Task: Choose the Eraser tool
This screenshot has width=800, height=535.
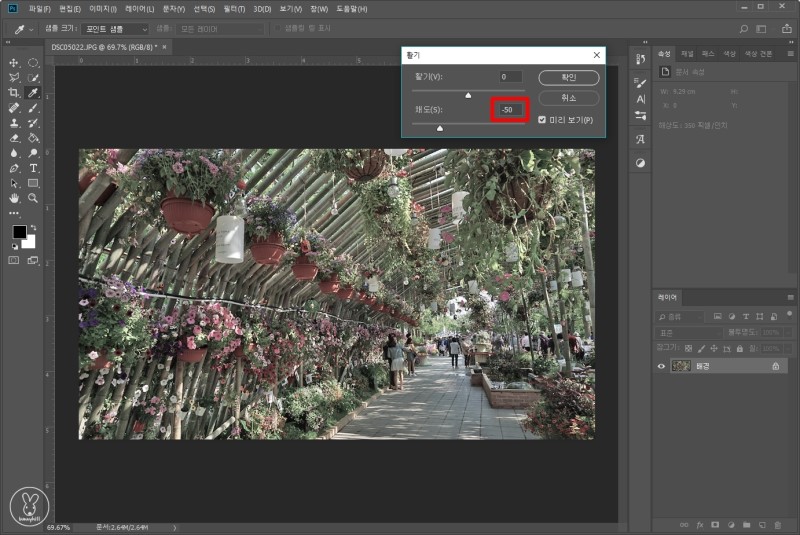Action: point(14,138)
